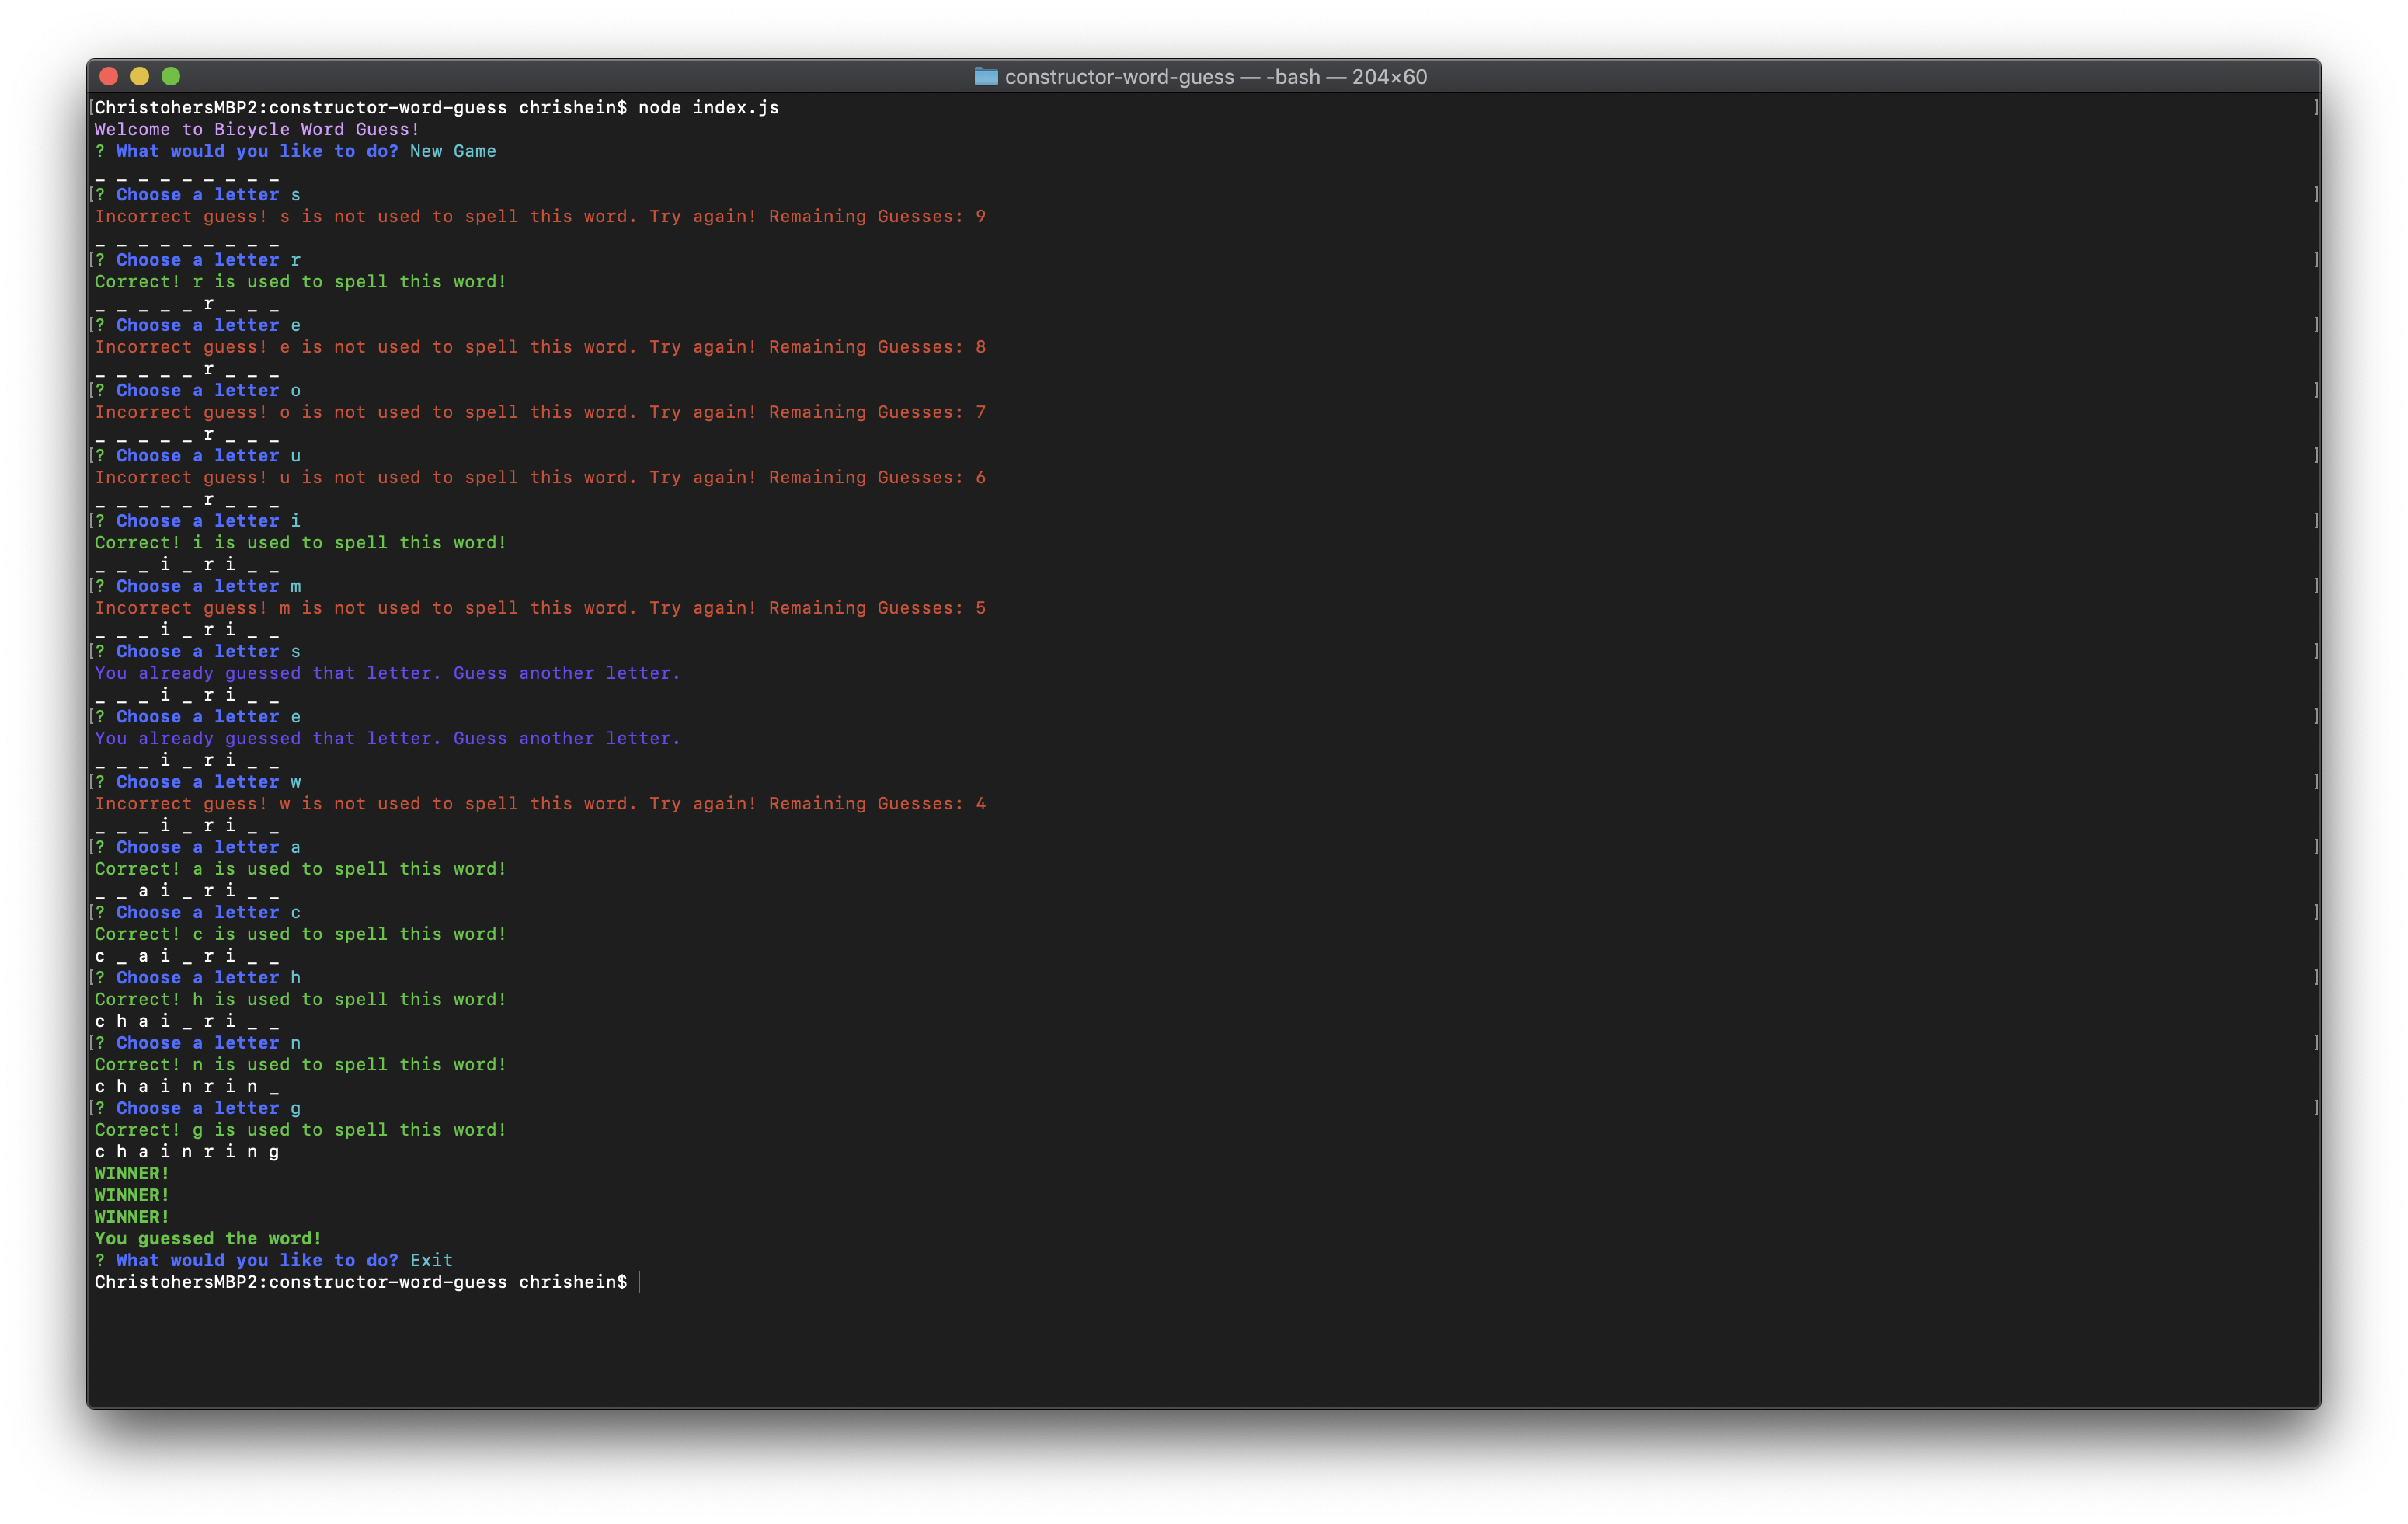Click the 'Choose a letter g' prompt

tap(207, 1108)
